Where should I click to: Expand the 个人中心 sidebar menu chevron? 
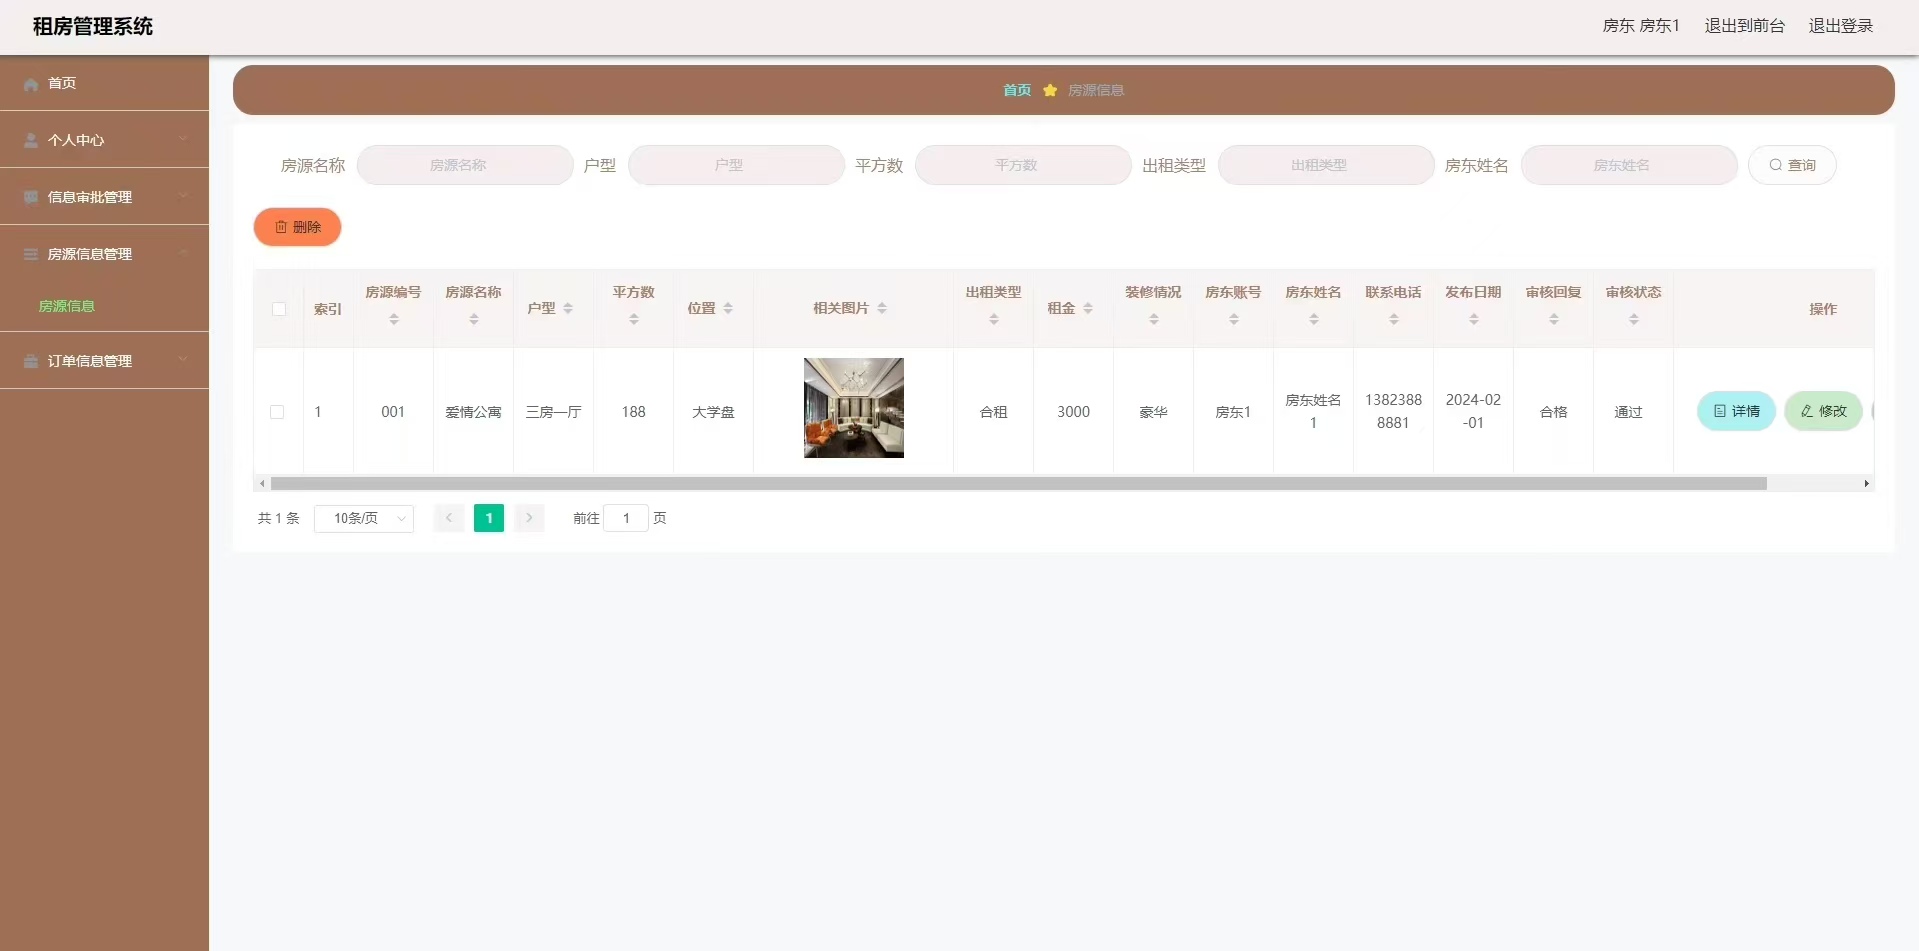pyautogui.click(x=183, y=139)
